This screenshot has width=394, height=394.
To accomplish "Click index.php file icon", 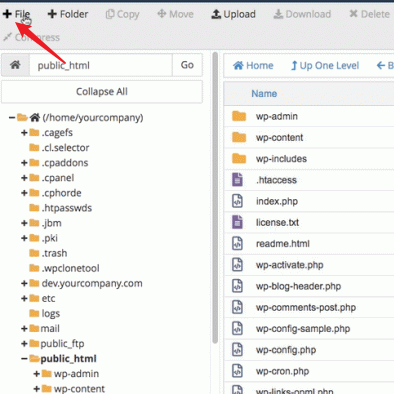I will point(237,201).
